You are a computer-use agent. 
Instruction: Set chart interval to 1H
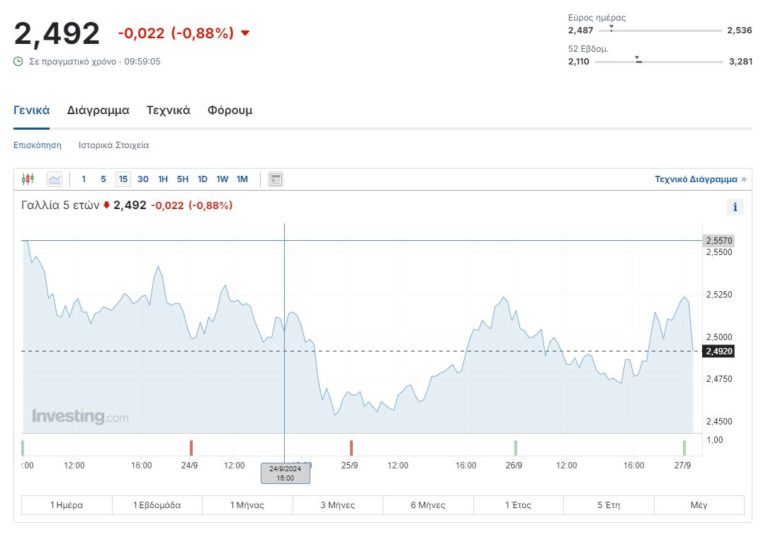click(163, 179)
